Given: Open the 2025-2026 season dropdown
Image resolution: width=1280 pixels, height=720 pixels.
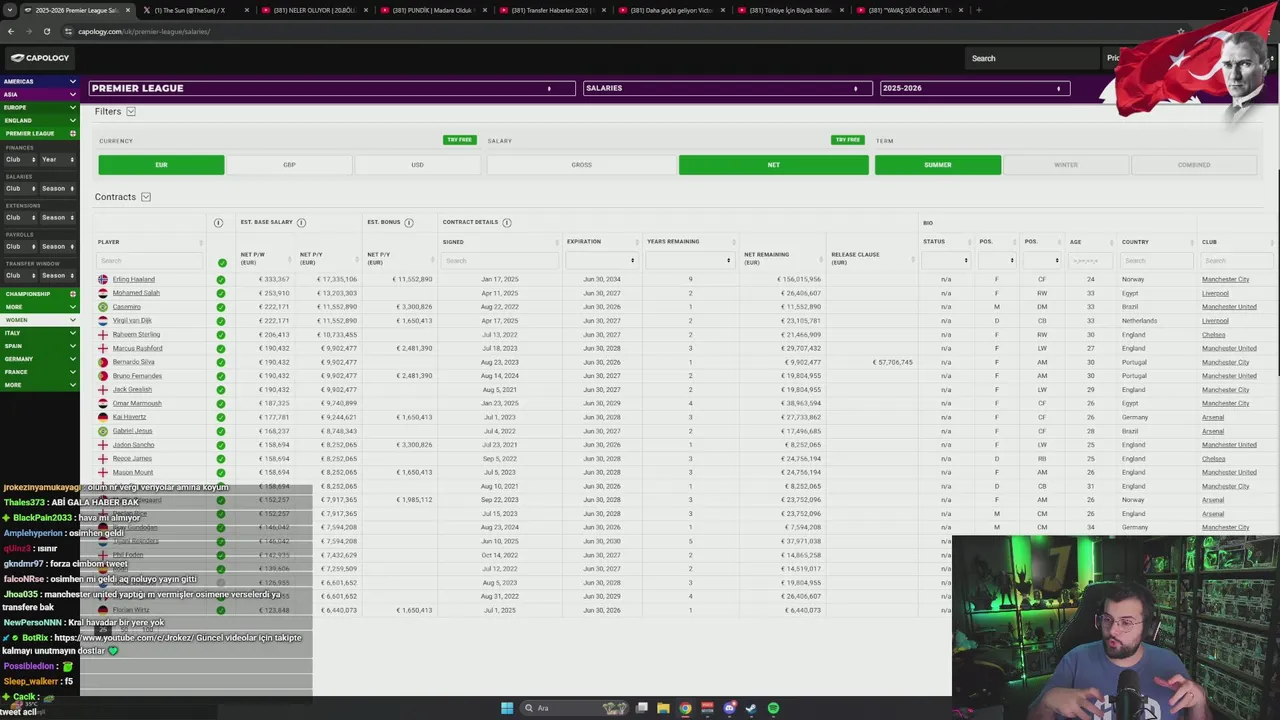Looking at the screenshot, I should point(974,88).
